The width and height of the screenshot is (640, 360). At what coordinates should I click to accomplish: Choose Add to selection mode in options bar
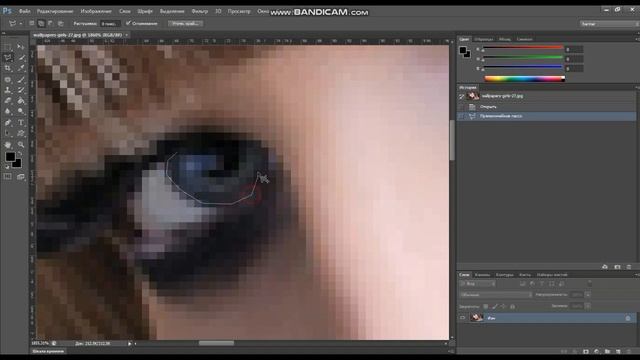pyautogui.click(x=41, y=24)
